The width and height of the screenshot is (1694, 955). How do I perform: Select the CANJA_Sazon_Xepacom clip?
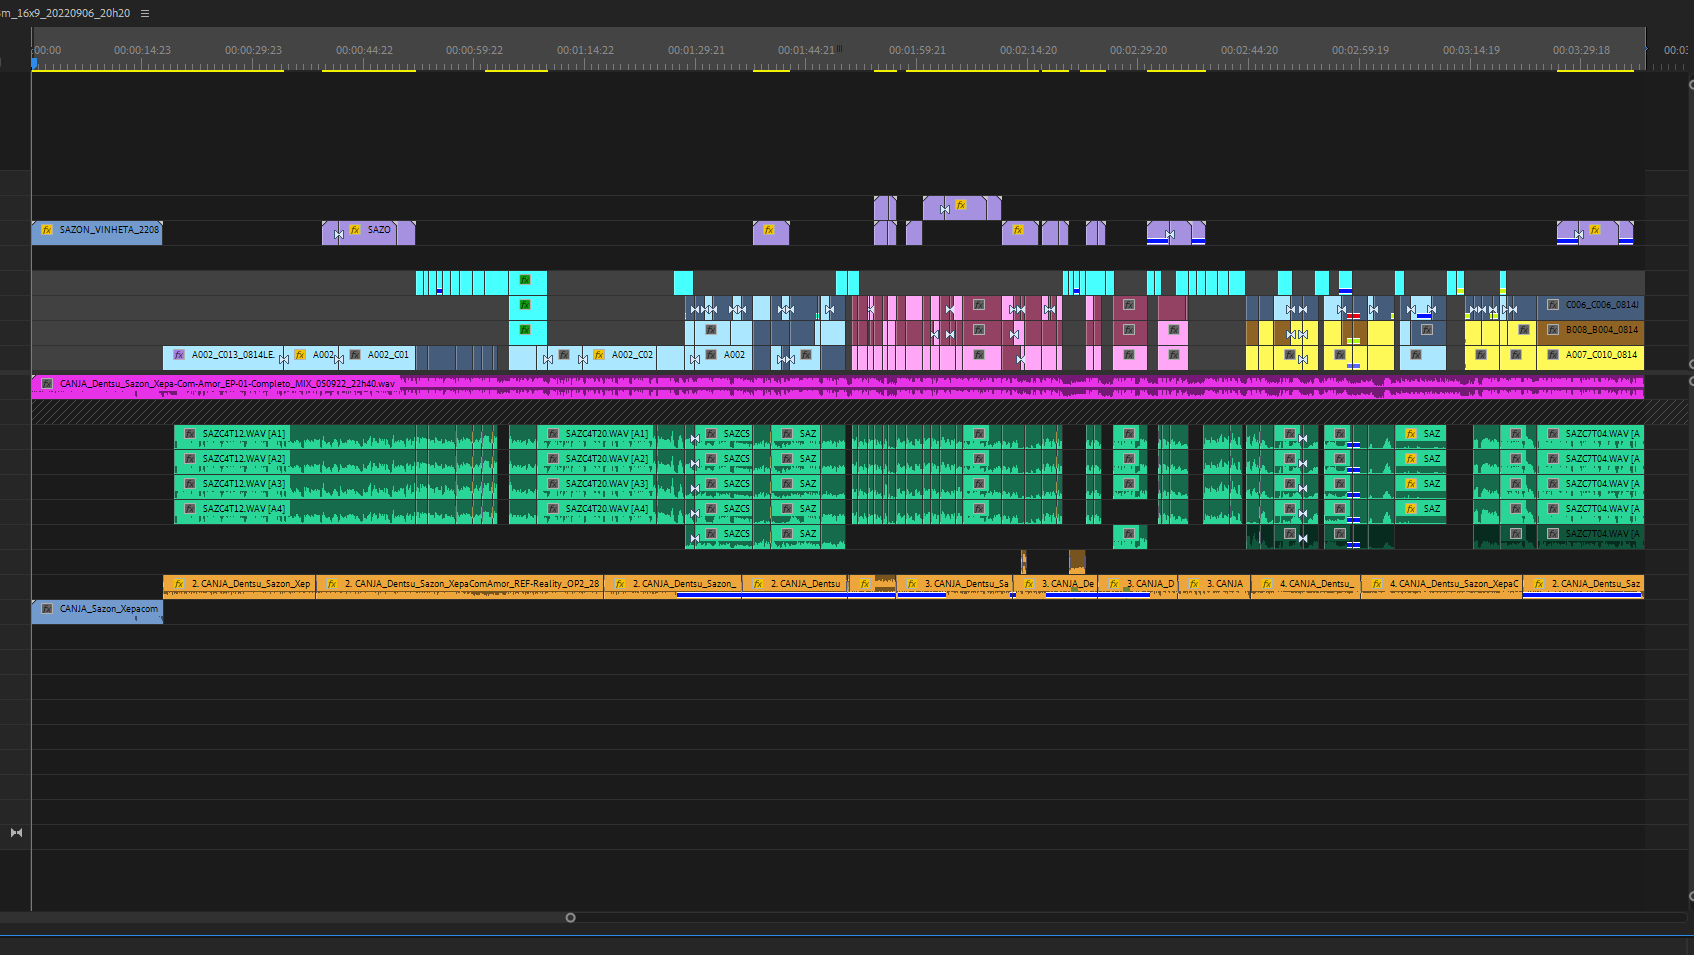[x=97, y=612]
